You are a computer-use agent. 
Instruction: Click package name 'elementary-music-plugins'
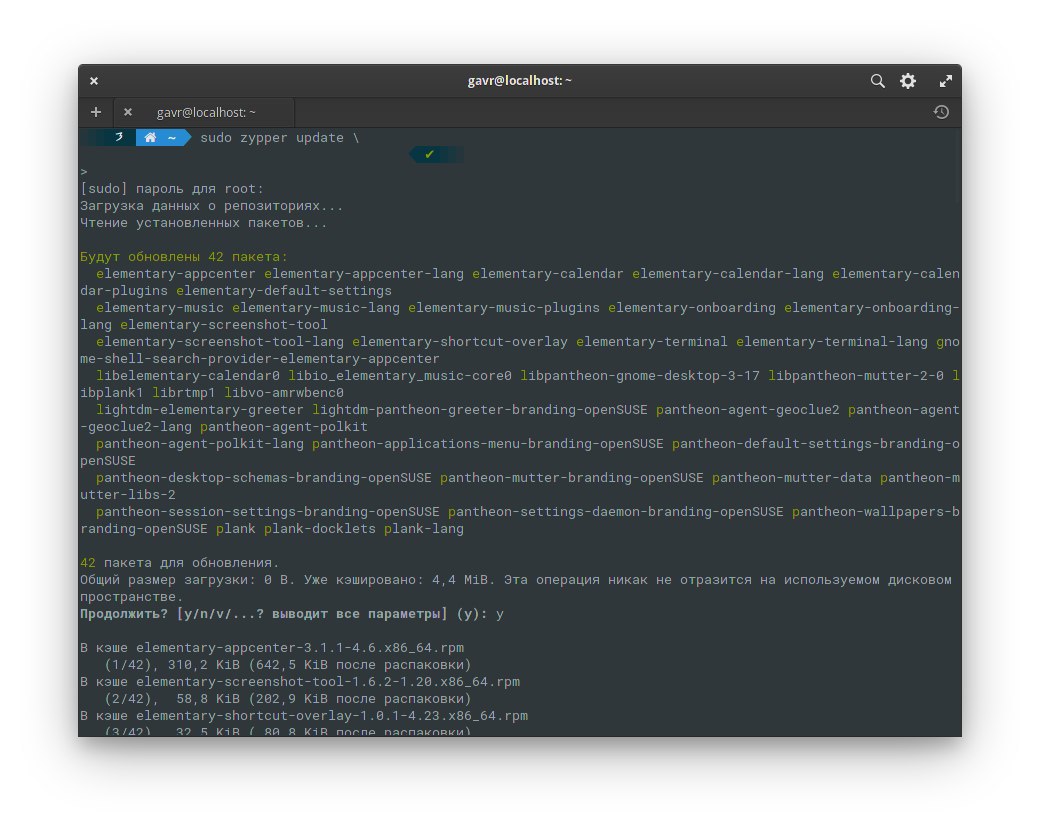tap(503, 308)
